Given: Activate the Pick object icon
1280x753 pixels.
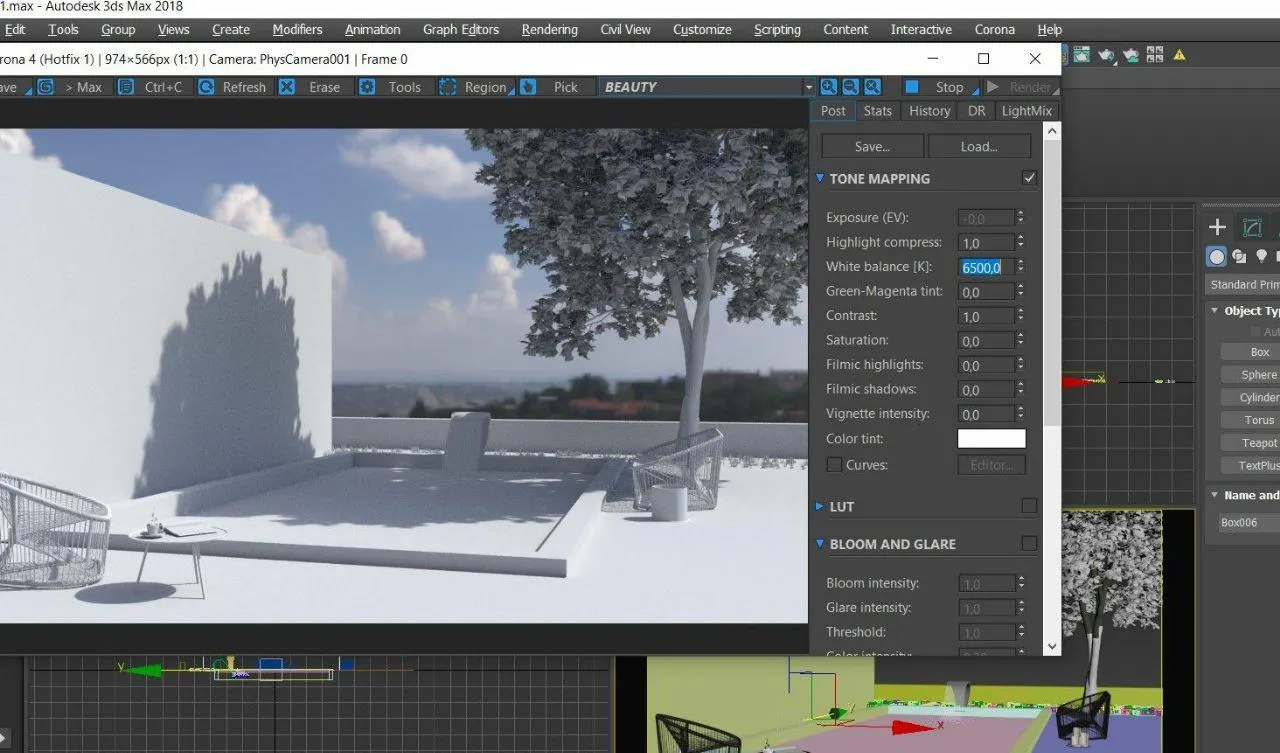Looking at the screenshot, I should coord(528,87).
